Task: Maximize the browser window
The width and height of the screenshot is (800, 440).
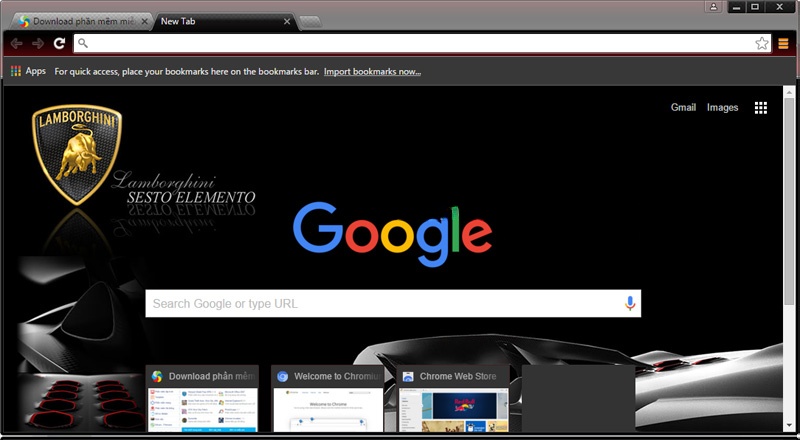Action: point(755,7)
